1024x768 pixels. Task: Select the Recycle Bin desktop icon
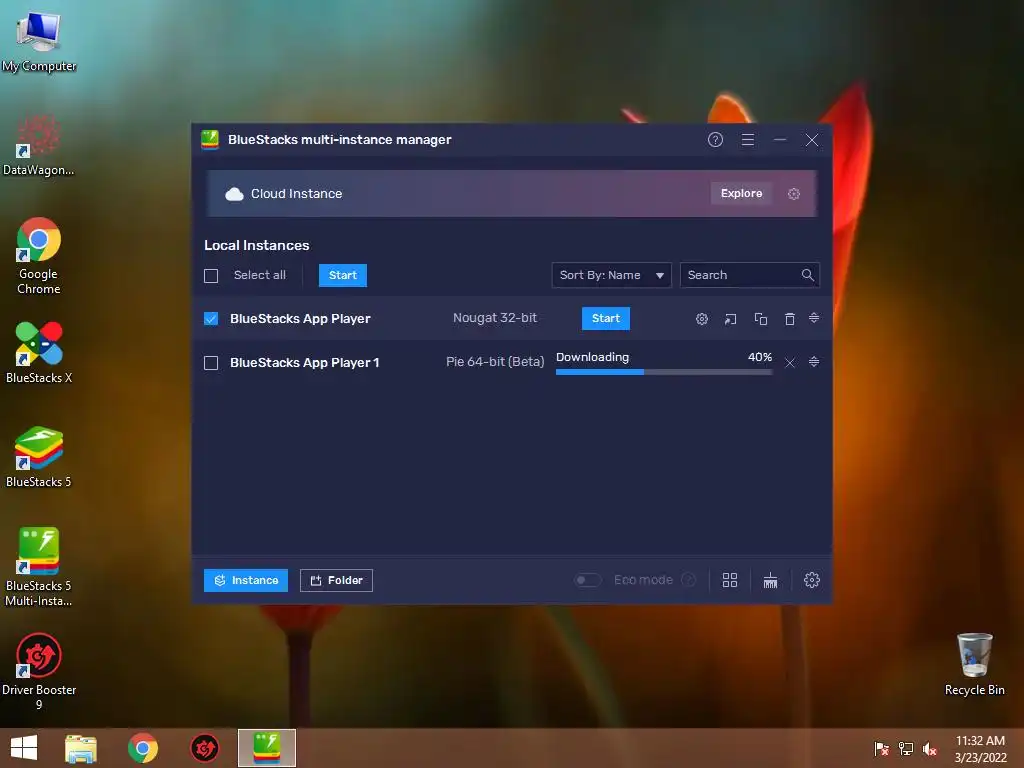pos(974,665)
